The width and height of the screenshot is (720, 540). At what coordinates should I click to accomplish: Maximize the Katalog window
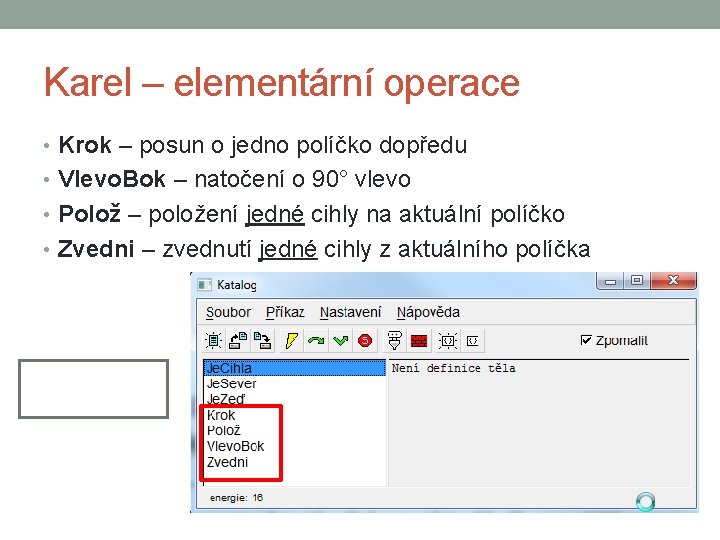pos(636,281)
